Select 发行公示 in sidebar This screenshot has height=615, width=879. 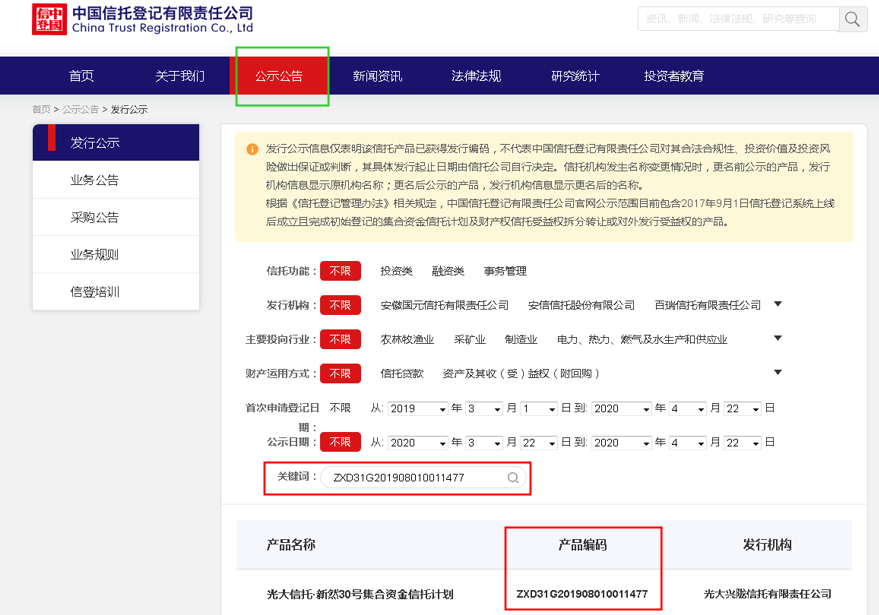point(116,142)
